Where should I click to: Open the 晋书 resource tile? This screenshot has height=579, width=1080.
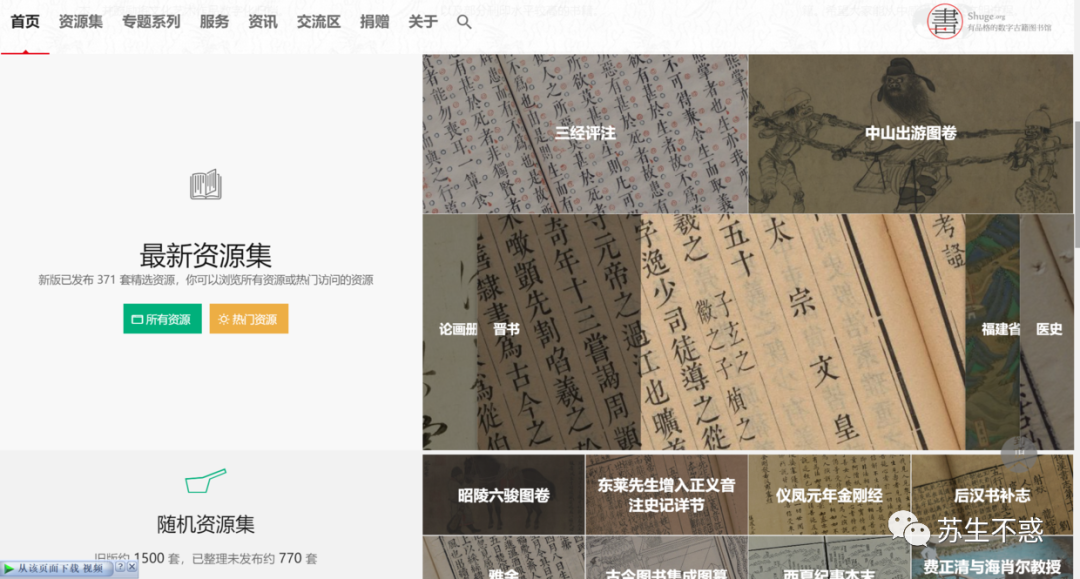(x=559, y=331)
